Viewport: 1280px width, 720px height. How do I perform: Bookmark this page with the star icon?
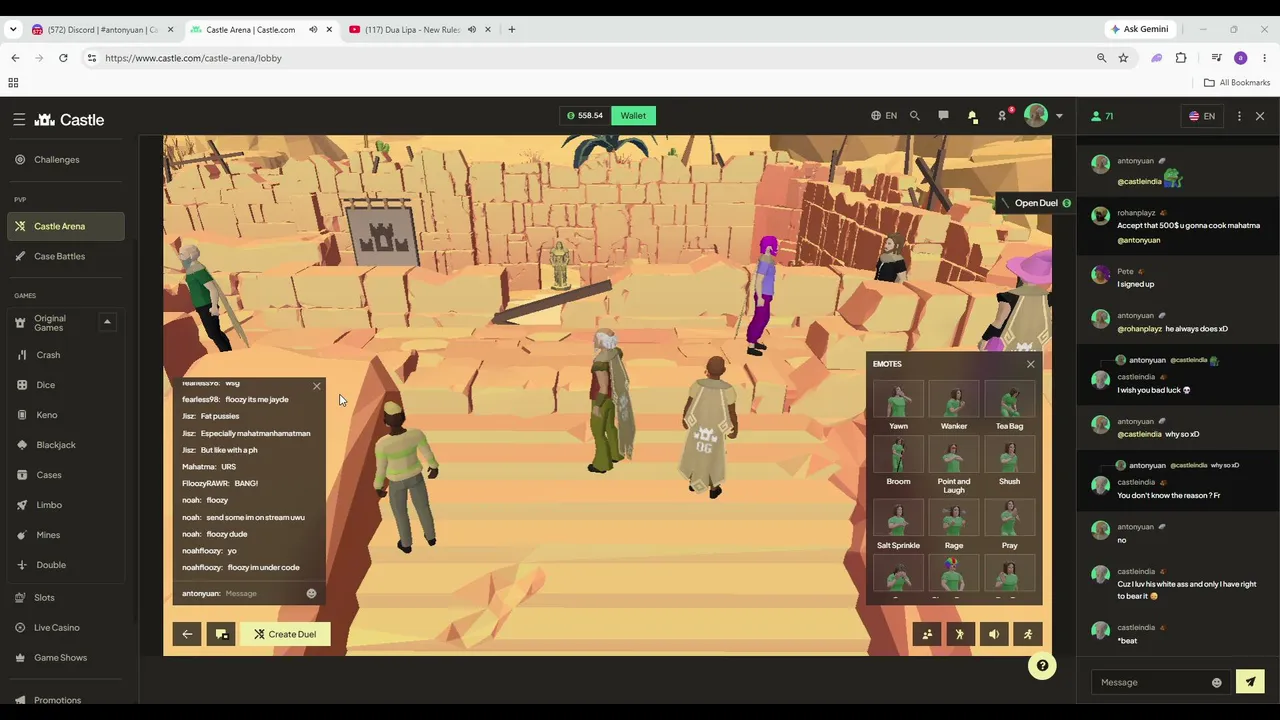pos(1123,58)
